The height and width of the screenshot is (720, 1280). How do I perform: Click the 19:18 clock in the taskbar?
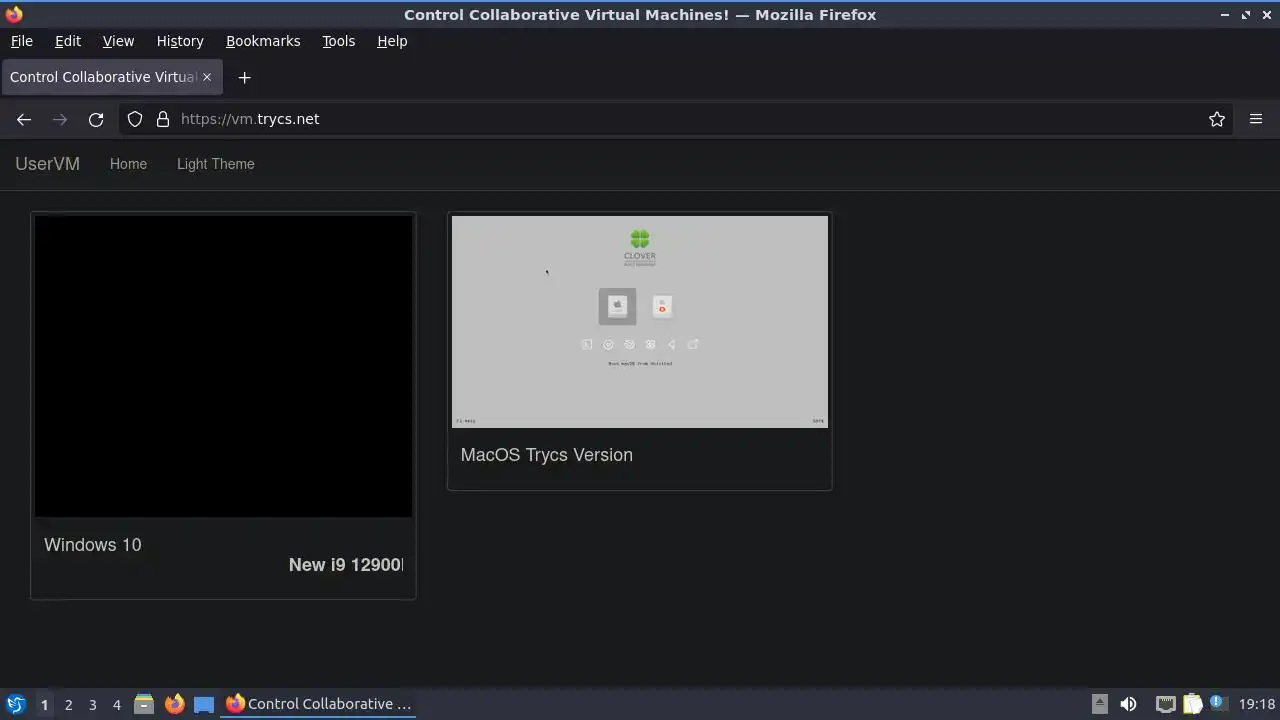pyautogui.click(x=1257, y=704)
